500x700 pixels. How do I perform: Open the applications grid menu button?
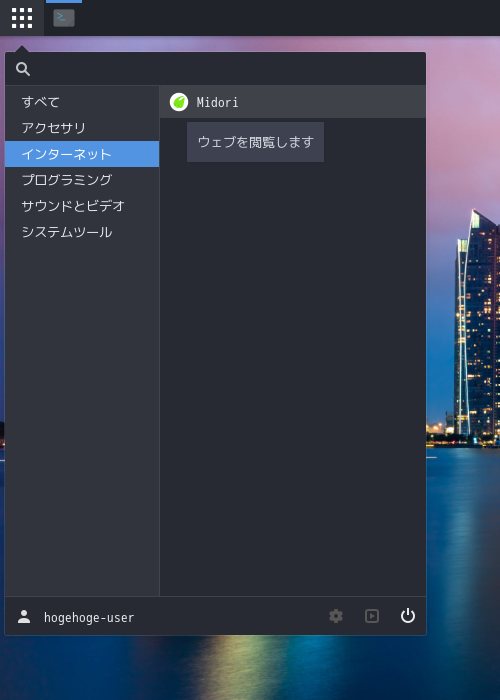(x=22, y=18)
